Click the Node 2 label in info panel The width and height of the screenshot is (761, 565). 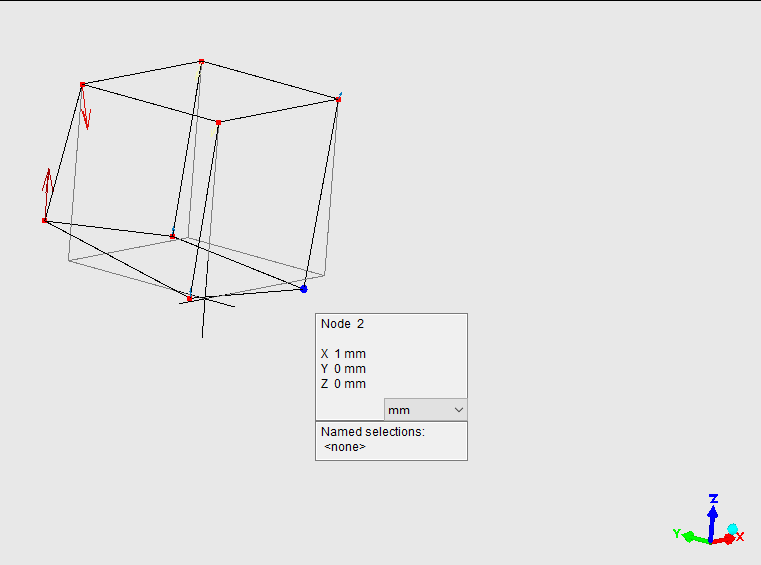343,324
